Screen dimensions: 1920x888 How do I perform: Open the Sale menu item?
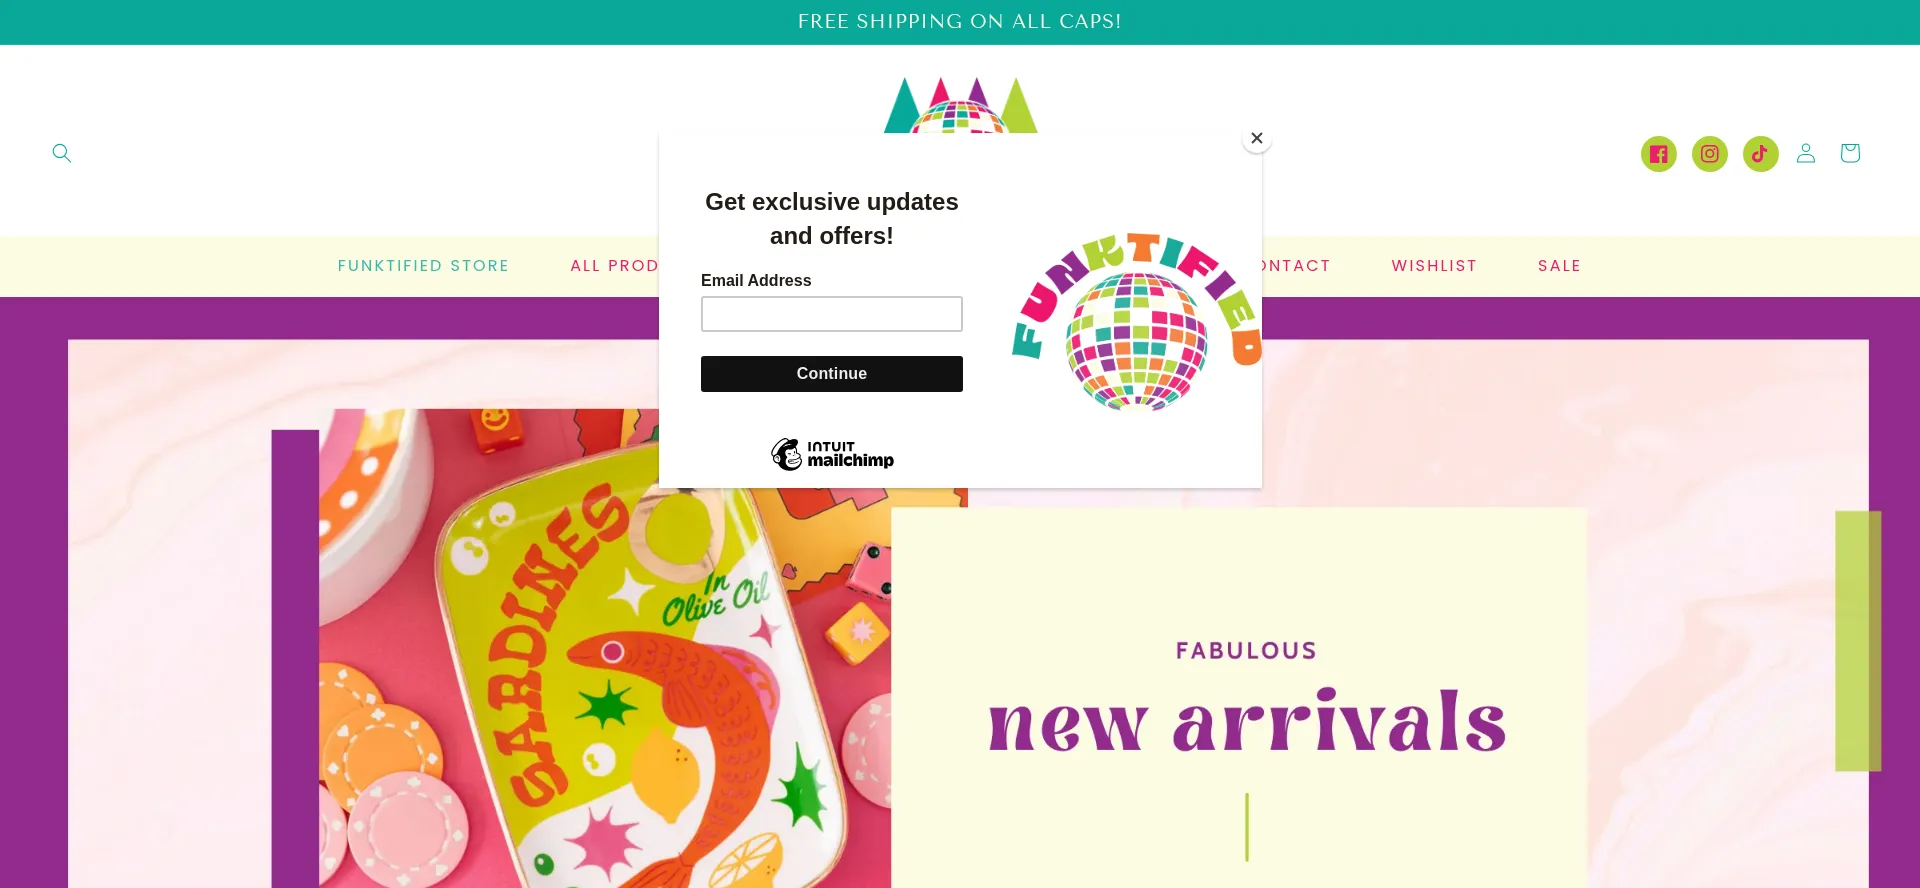[1559, 266]
